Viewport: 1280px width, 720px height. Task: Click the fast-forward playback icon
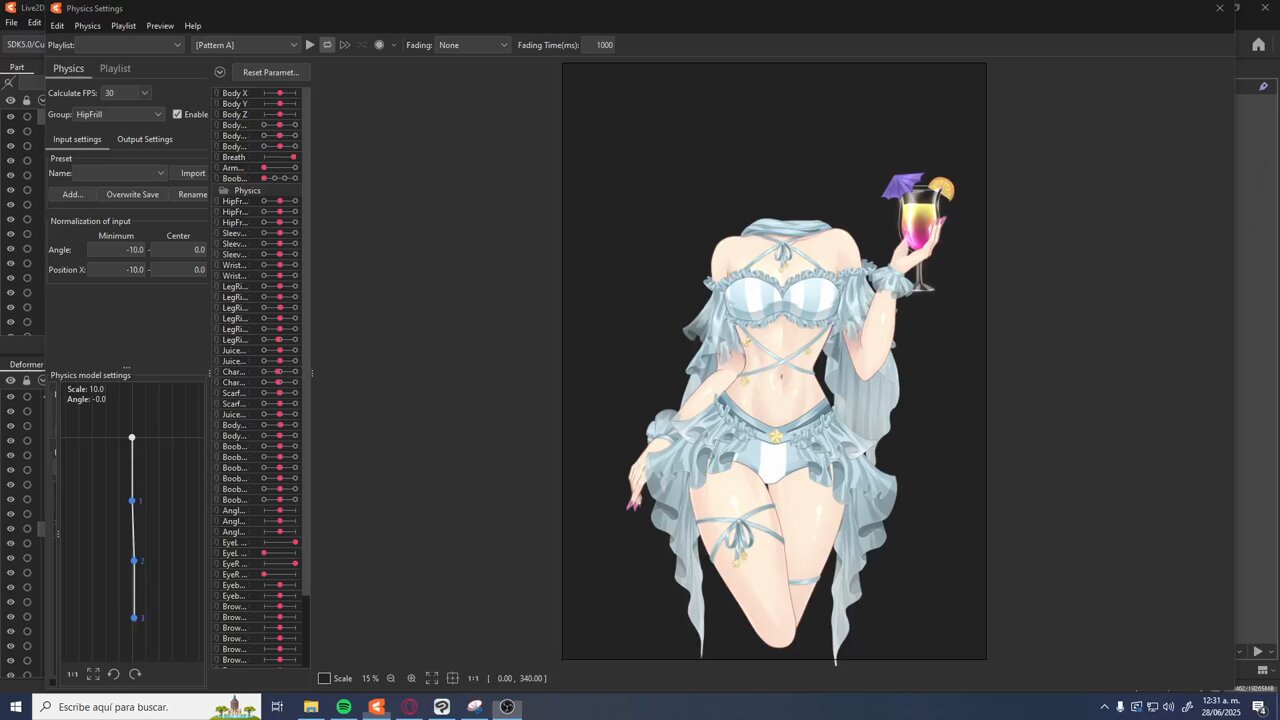(x=345, y=45)
